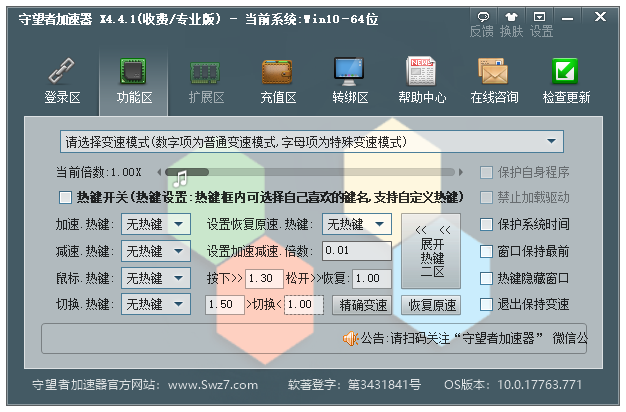Open the 设置恢复原速.热键 dropdown

pos(357,224)
